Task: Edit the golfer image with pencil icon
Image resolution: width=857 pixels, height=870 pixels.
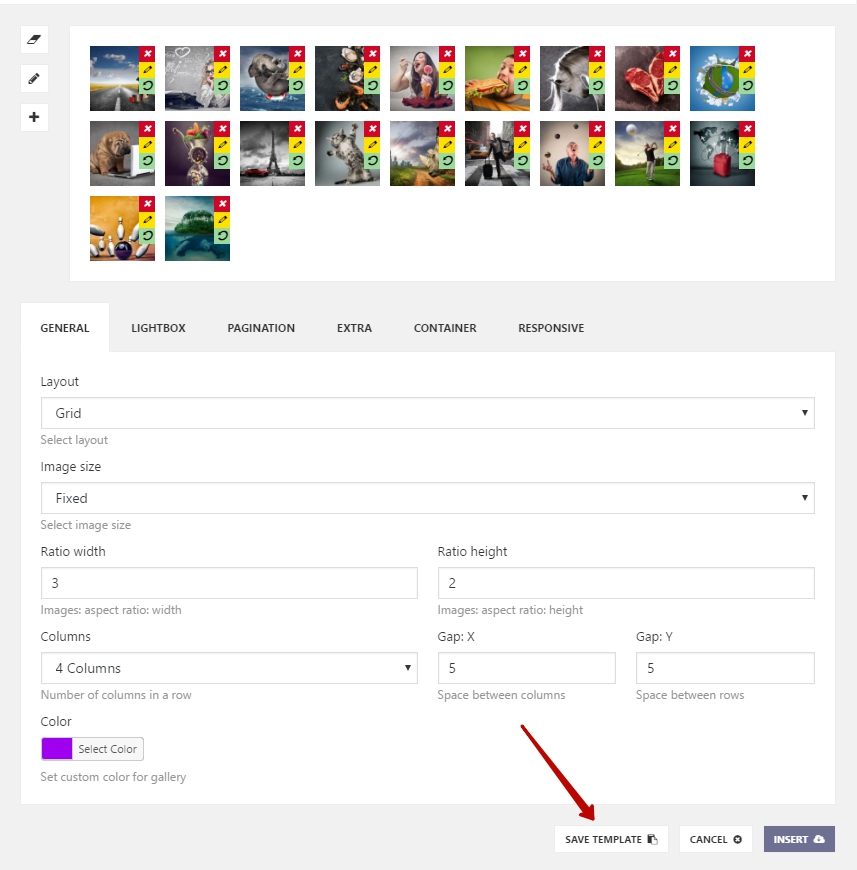Action: tap(672, 145)
